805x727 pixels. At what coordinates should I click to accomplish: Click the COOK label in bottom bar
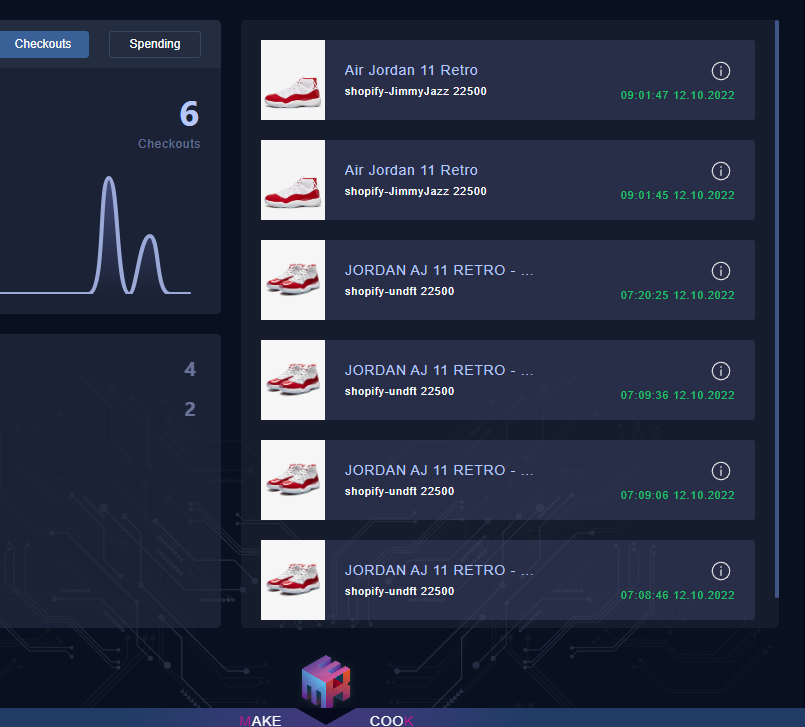click(x=392, y=720)
